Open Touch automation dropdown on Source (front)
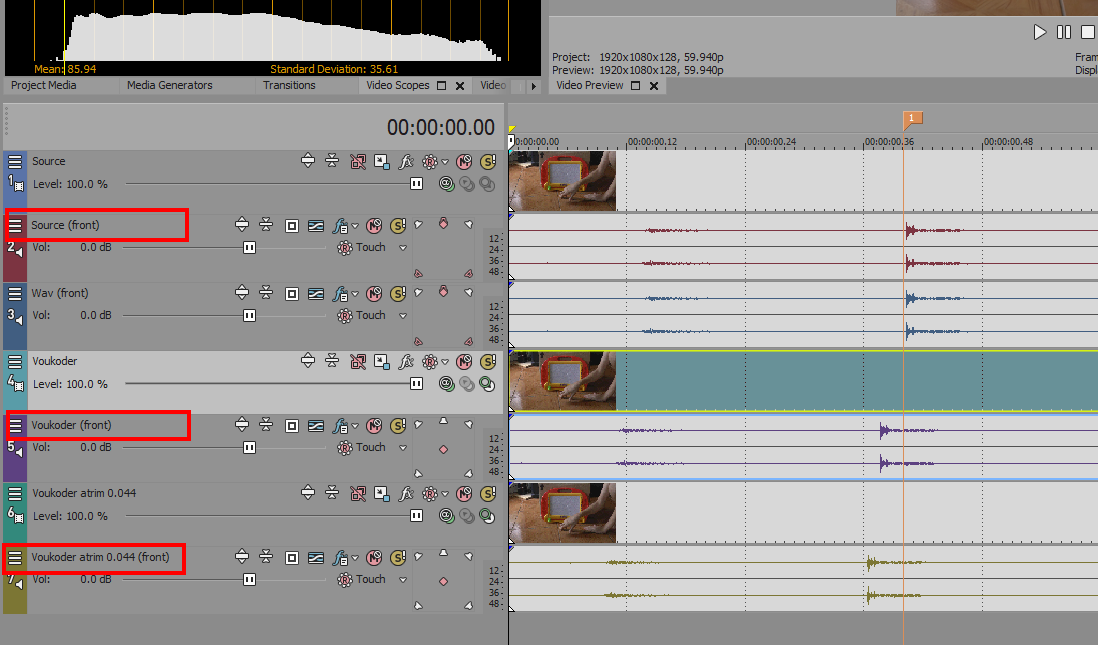1098x645 pixels. (x=403, y=248)
